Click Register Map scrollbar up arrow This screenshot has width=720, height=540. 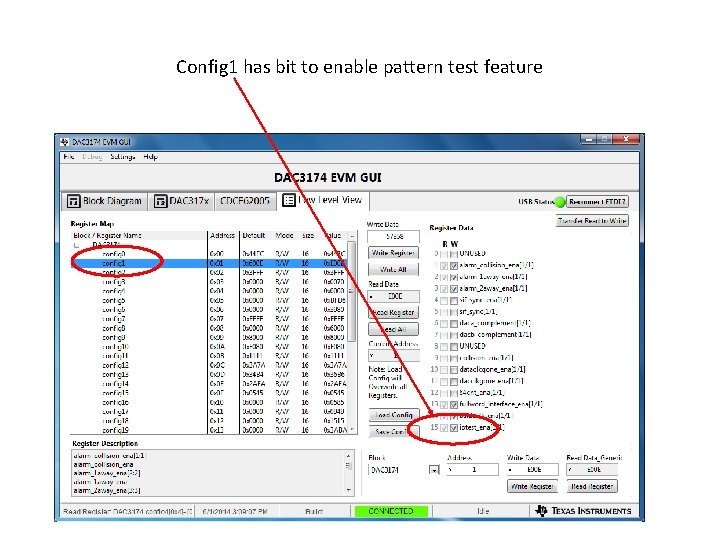pos(352,236)
